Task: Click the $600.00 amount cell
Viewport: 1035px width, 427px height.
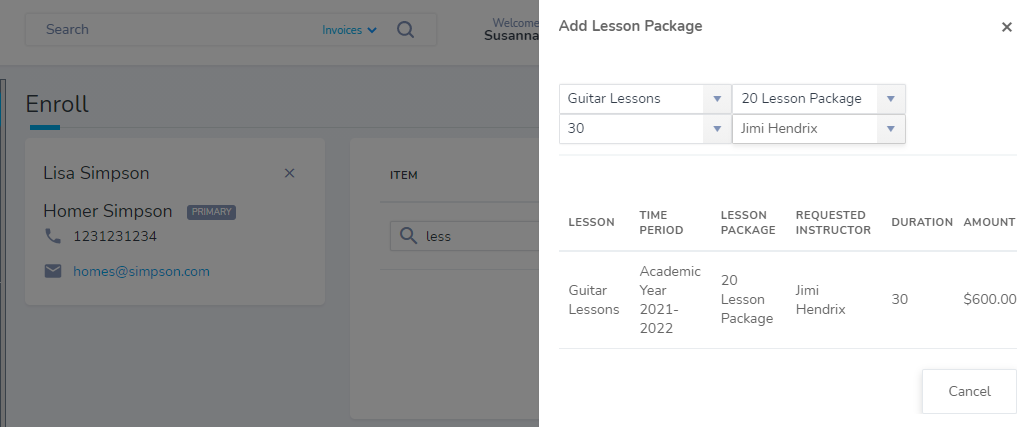Action: tap(989, 300)
